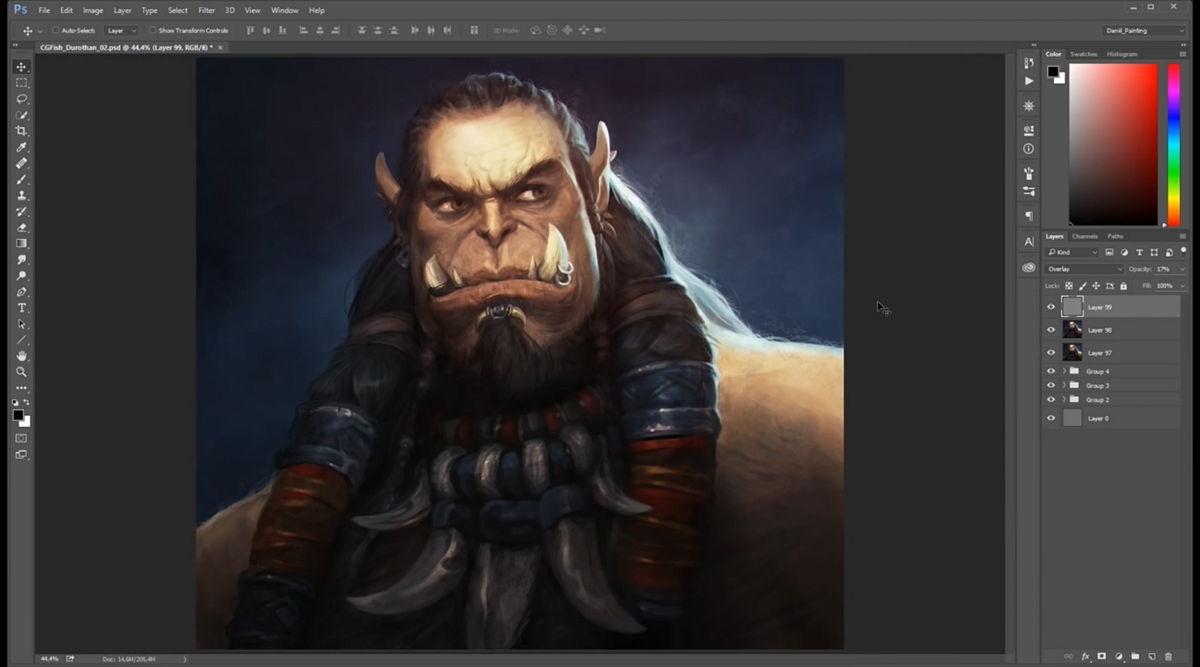Switch to the Histogram tab

tap(1122, 54)
